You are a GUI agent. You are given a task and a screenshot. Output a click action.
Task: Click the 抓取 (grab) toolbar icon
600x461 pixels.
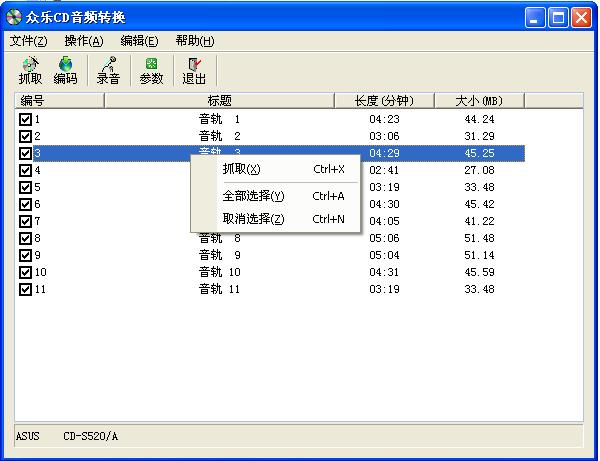[x=30, y=70]
